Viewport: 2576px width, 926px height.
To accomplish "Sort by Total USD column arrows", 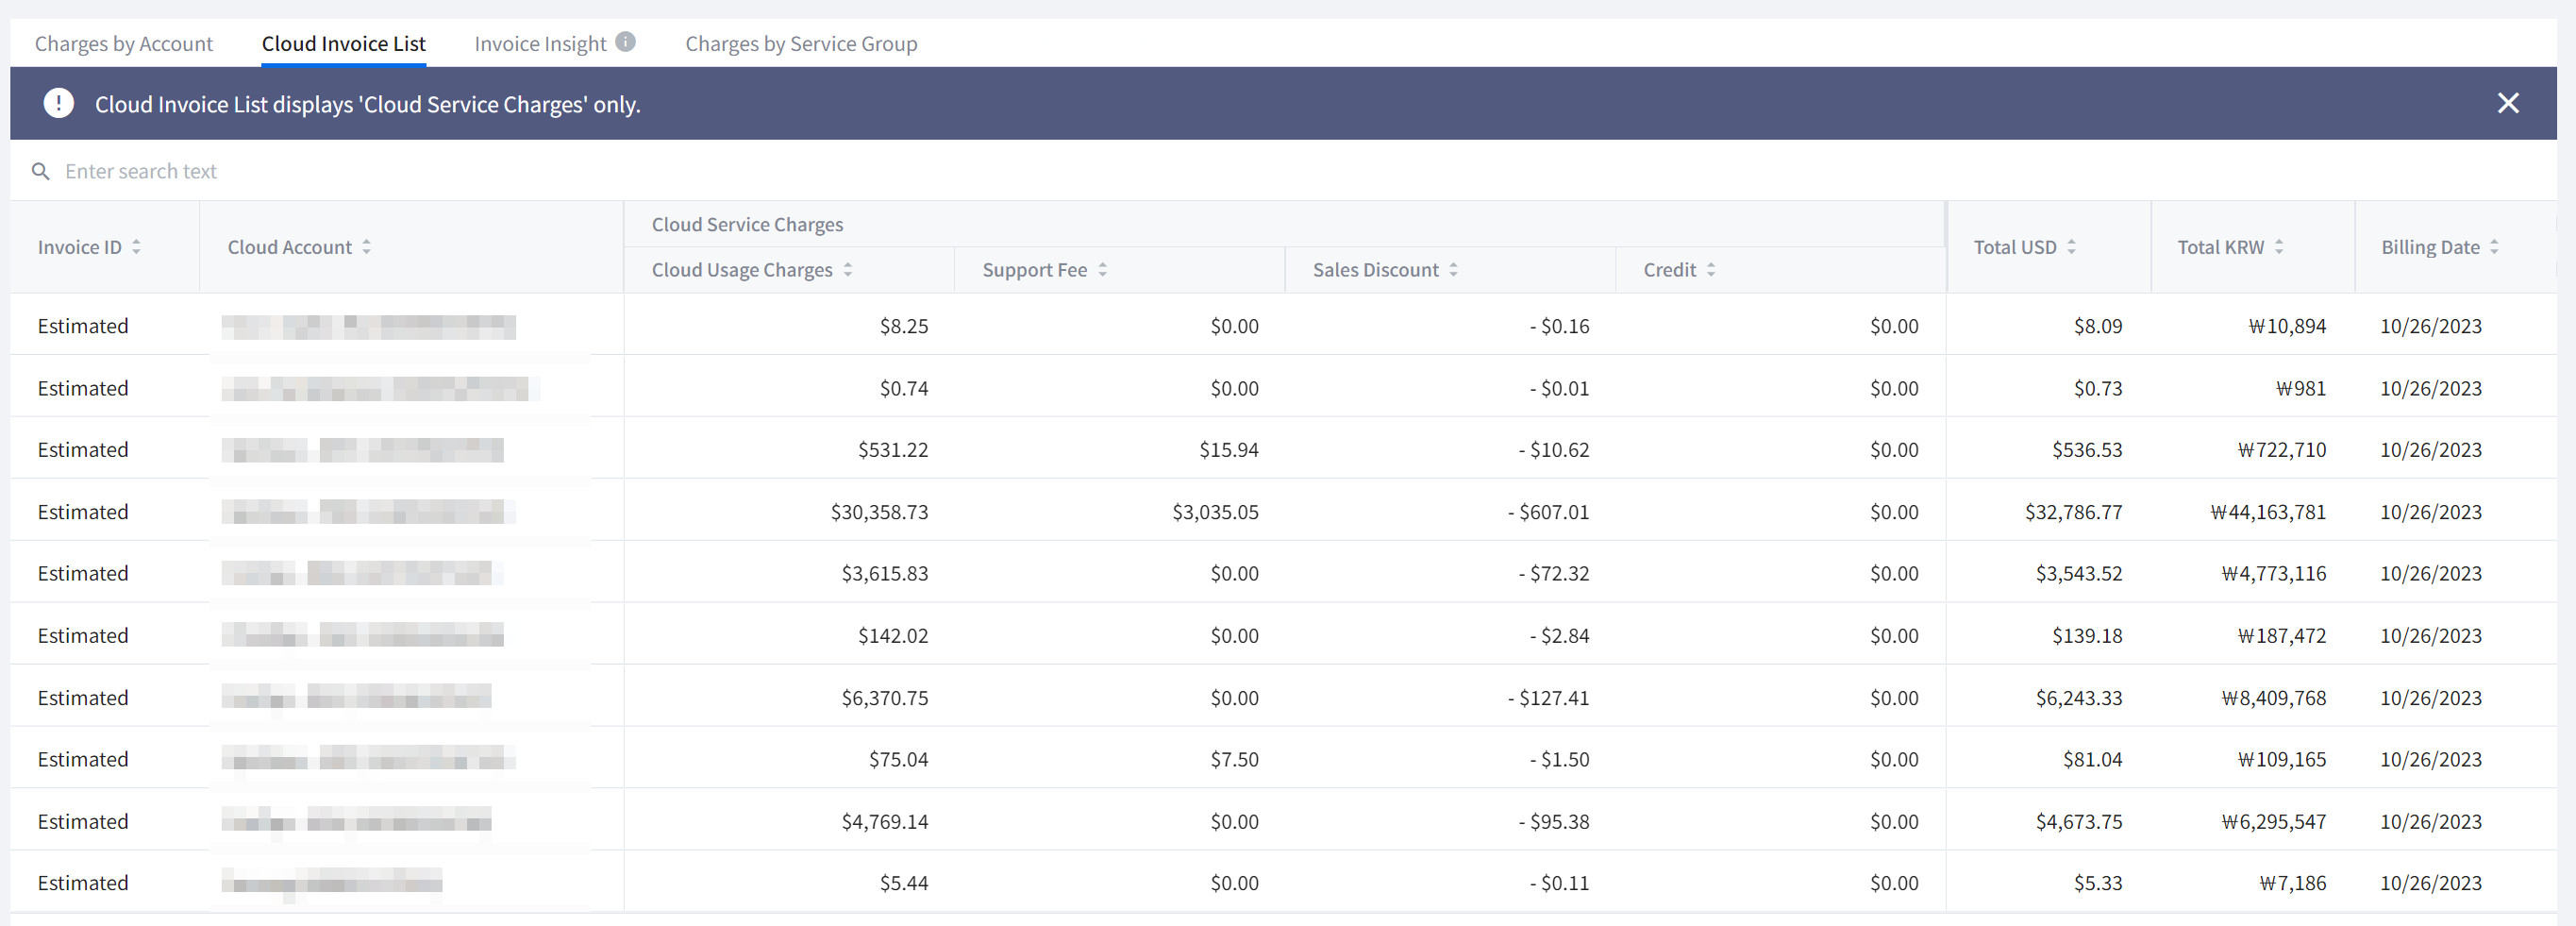I will 2071,247.
